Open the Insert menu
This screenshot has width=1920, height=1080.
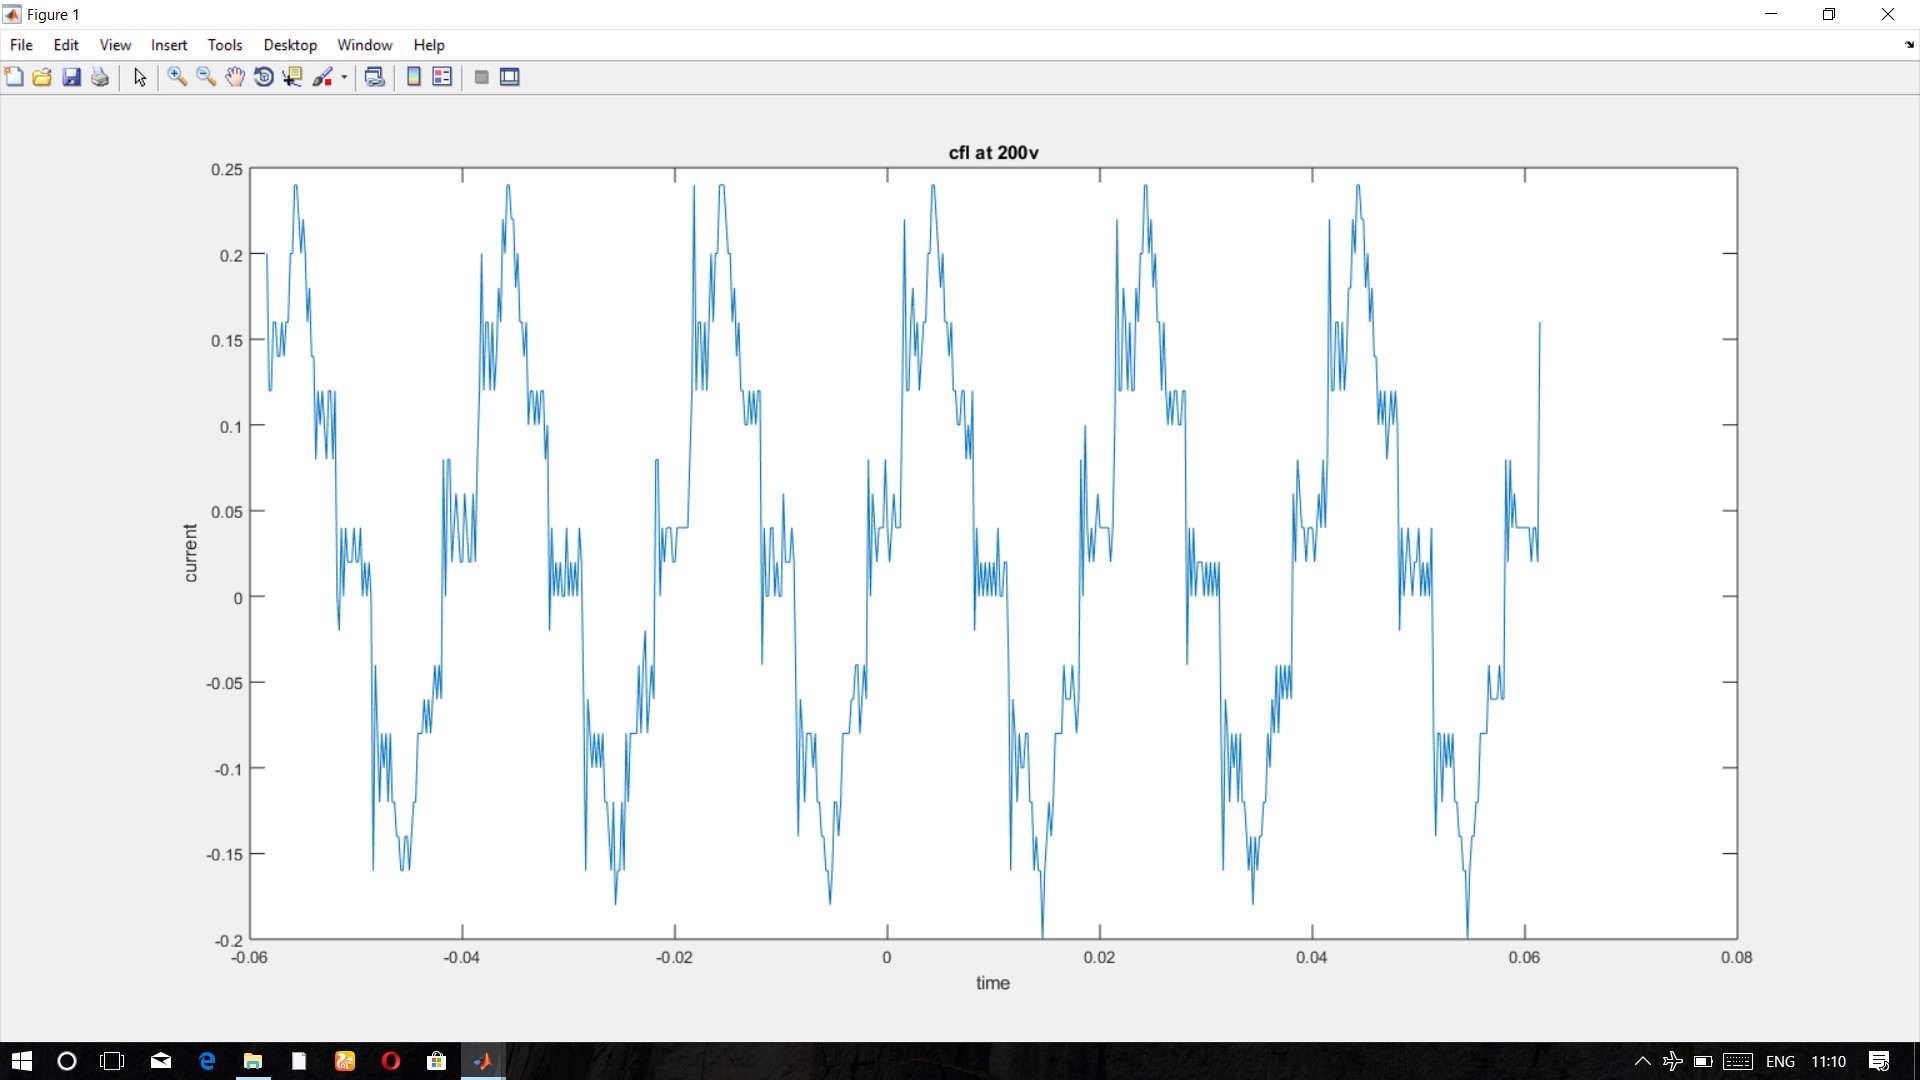169,45
